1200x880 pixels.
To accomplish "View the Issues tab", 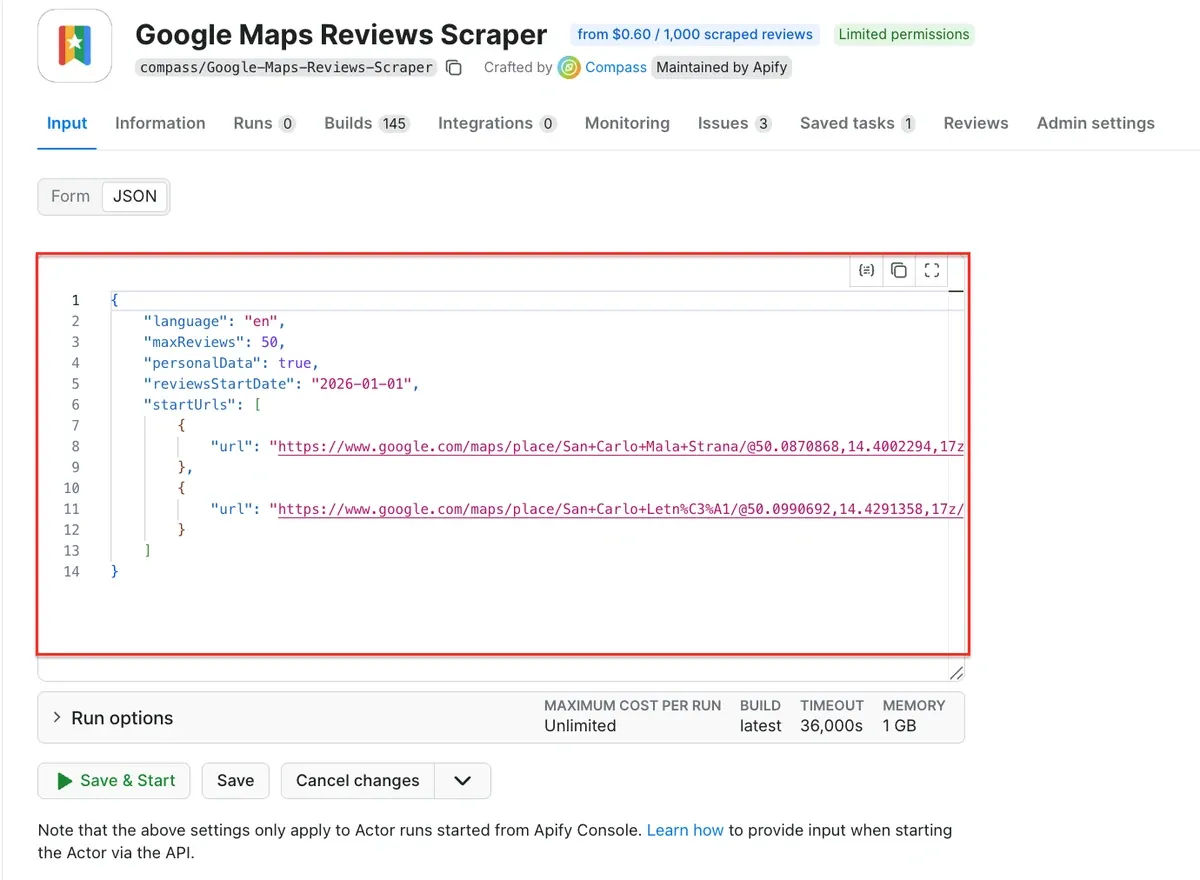I will pos(735,123).
